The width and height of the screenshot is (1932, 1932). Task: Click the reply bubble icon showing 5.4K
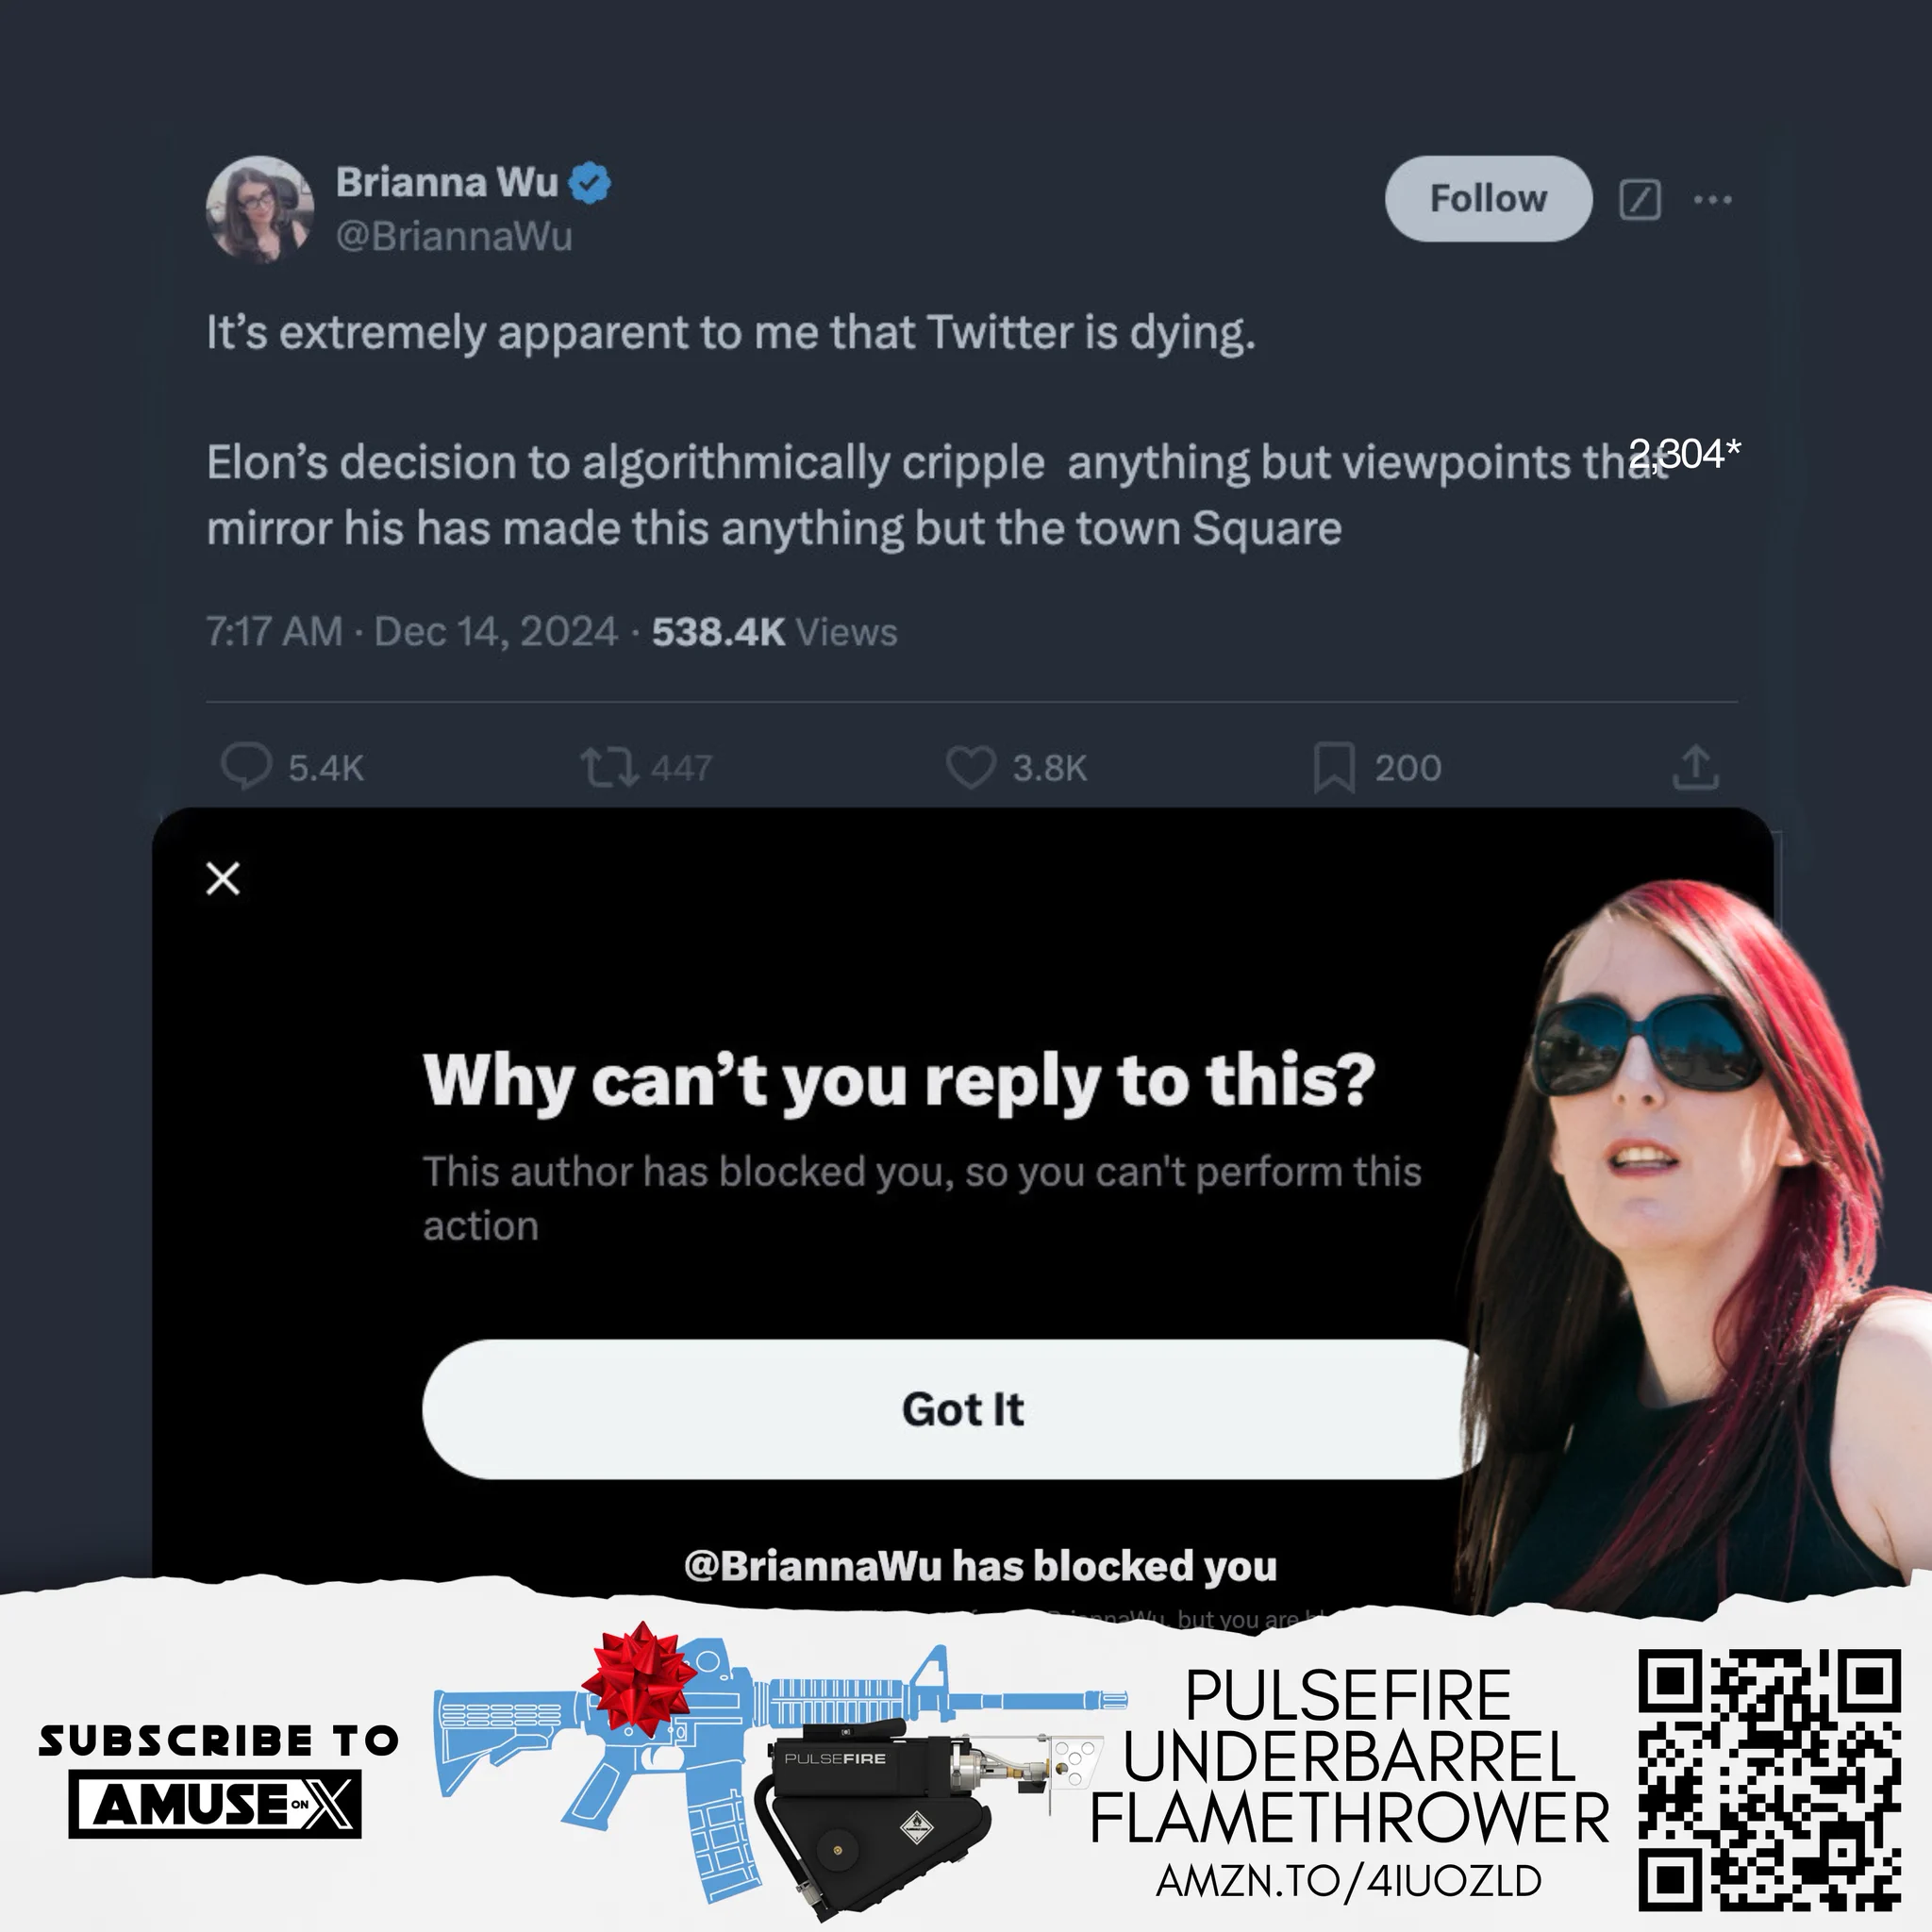(x=246, y=767)
